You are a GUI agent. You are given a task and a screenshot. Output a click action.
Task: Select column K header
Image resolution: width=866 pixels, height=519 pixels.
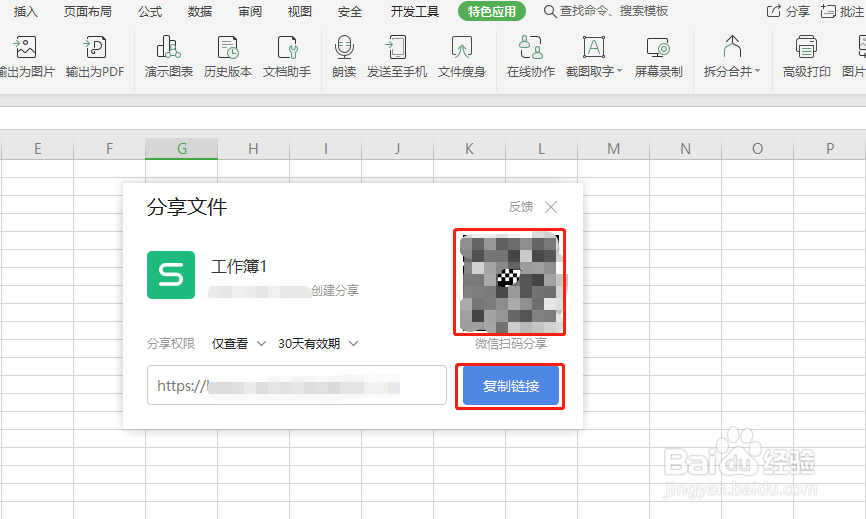[469, 149]
